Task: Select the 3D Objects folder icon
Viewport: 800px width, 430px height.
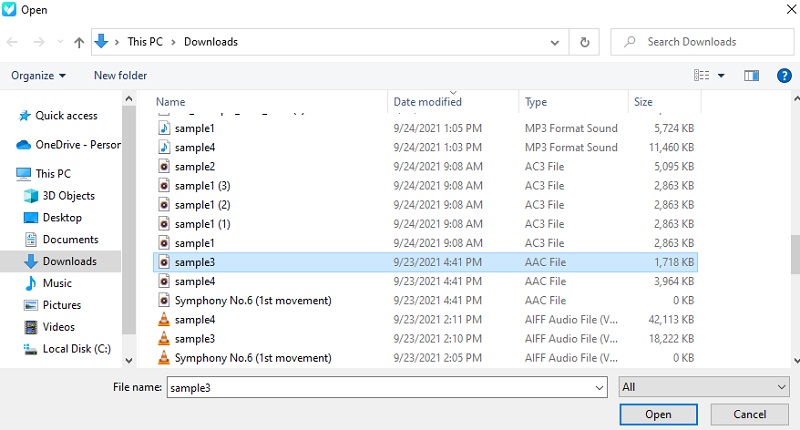Action: click(x=30, y=195)
